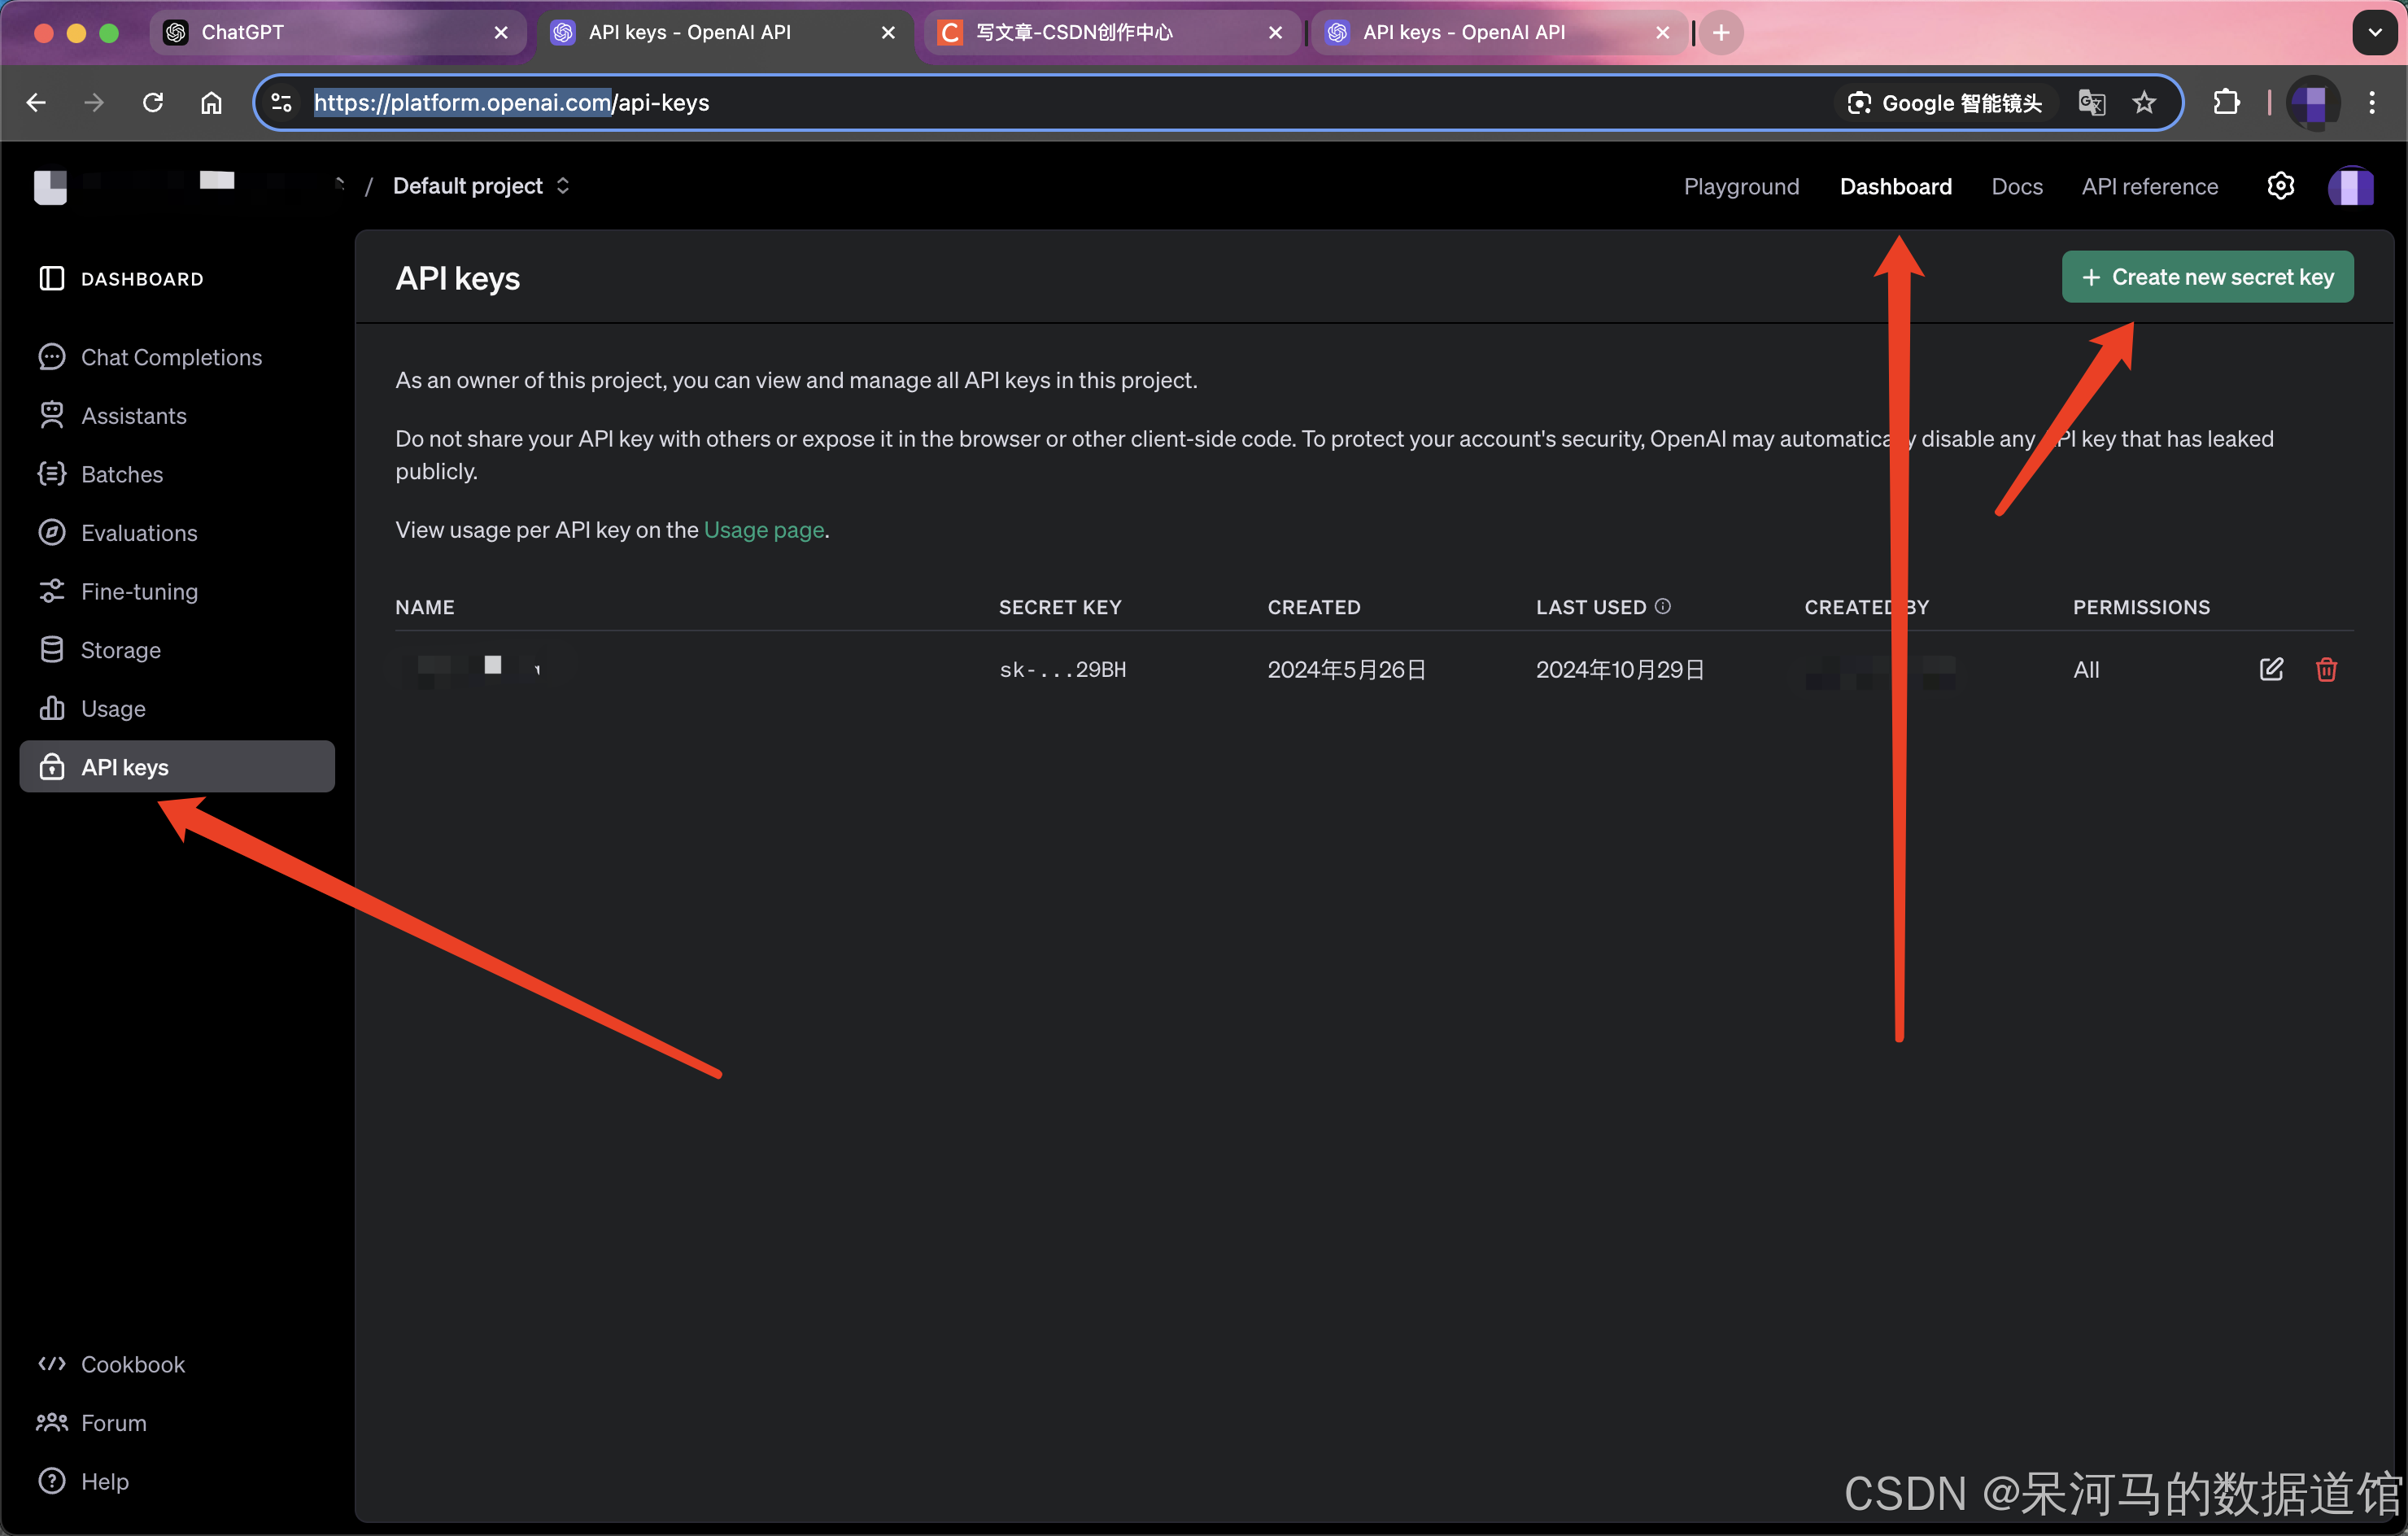Image resolution: width=2408 pixels, height=1536 pixels.
Task: Select Fine-tuning in the sidebar
Action: [139, 591]
